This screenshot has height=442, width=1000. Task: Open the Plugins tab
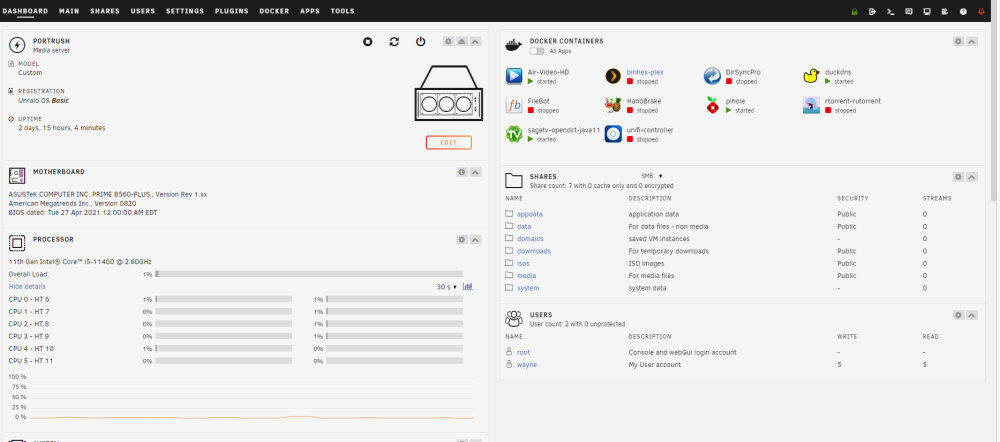coord(232,11)
